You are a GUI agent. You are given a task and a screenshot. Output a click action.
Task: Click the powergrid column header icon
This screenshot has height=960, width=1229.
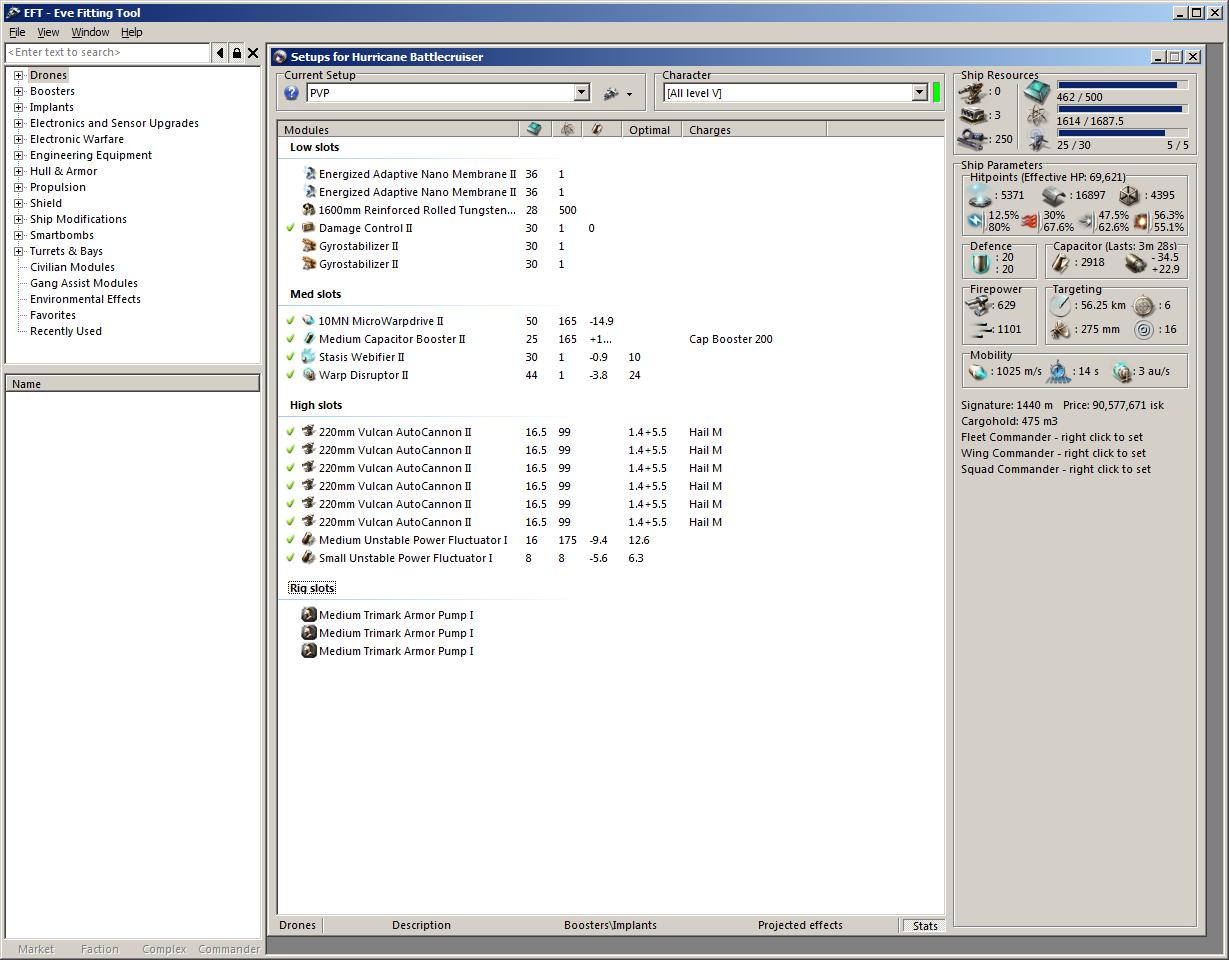[x=567, y=130]
